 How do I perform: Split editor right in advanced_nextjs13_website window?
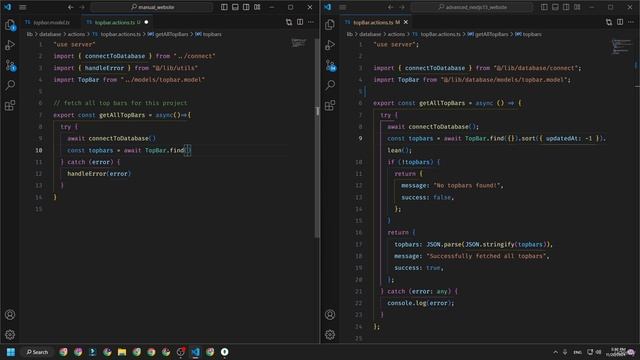click(620, 22)
